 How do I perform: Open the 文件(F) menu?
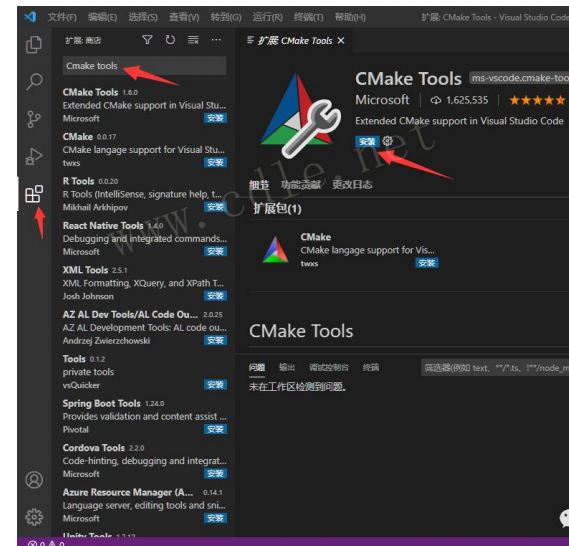(62, 17)
